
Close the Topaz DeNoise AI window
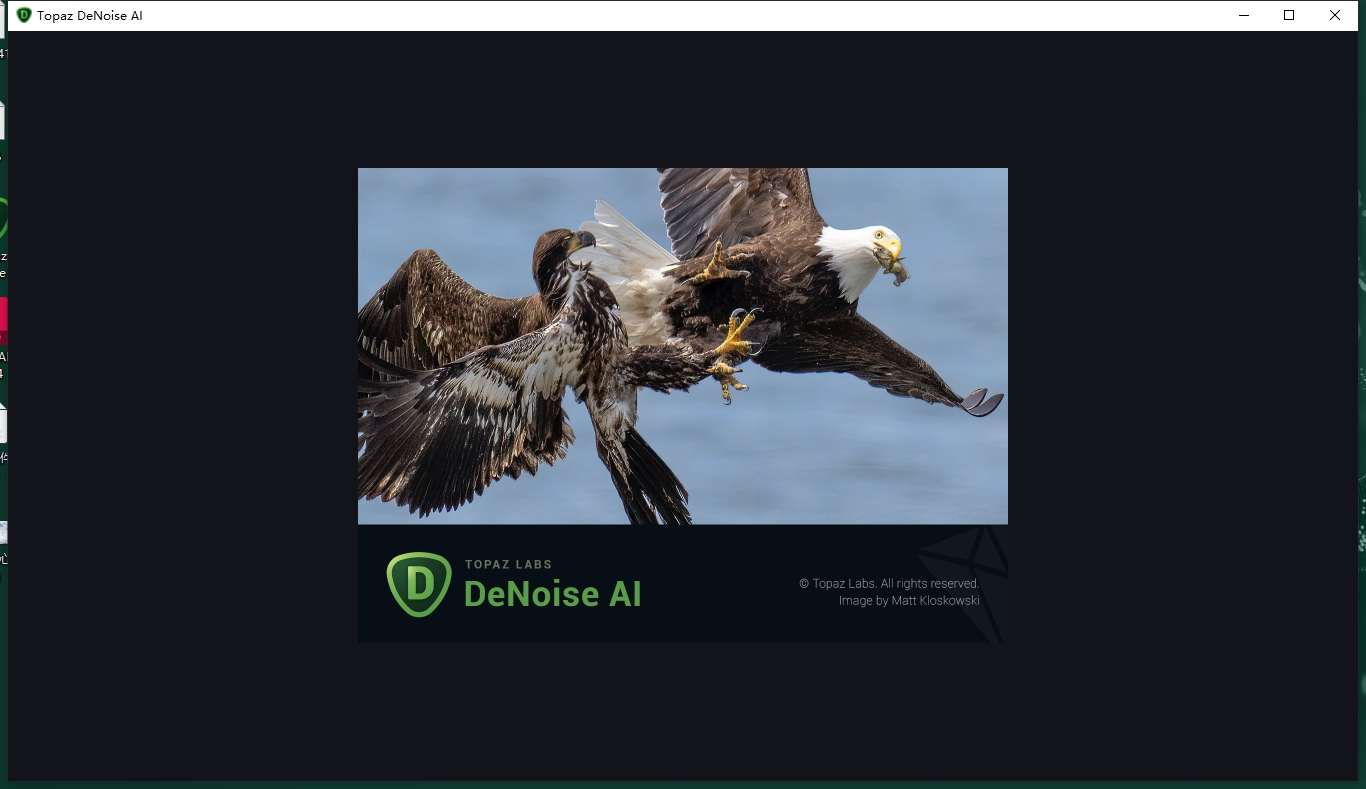tap(1335, 15)
